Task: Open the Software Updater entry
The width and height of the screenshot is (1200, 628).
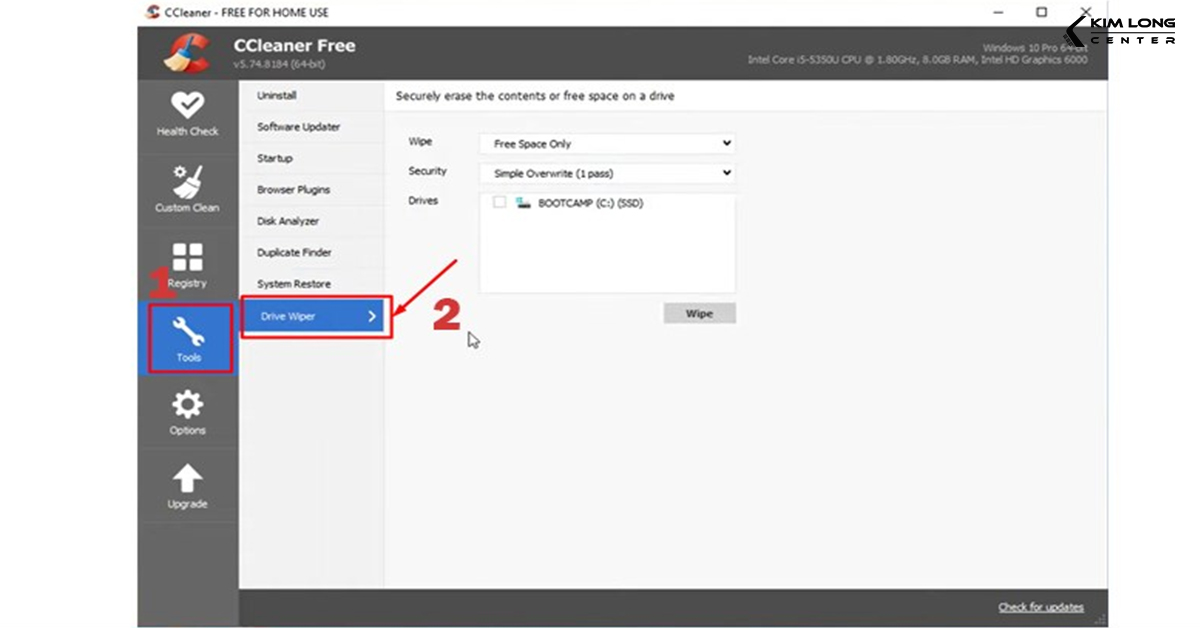Action: coord(298,127)
